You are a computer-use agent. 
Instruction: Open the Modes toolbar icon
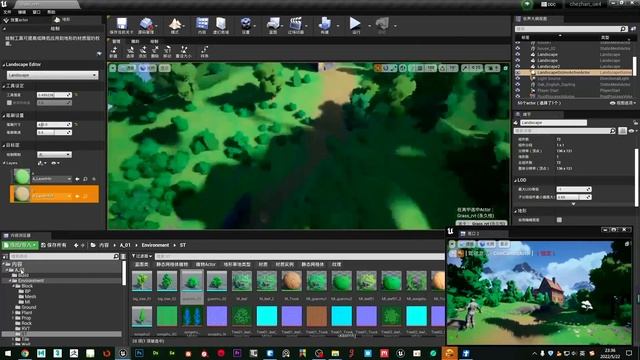click(175, 25)
